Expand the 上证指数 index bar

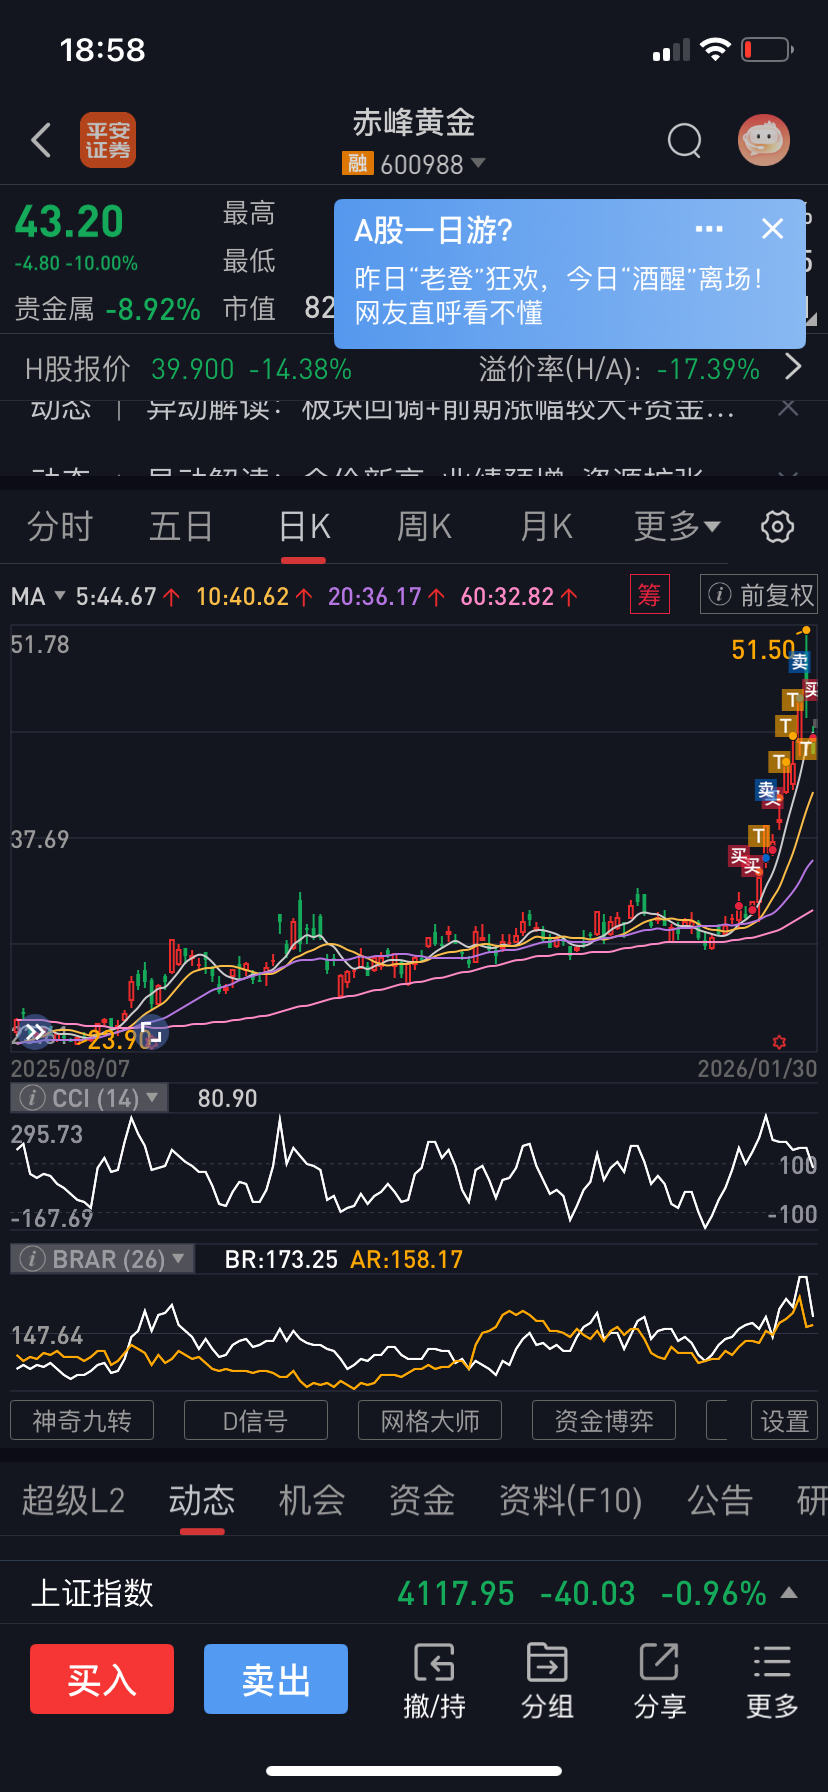789,1592
